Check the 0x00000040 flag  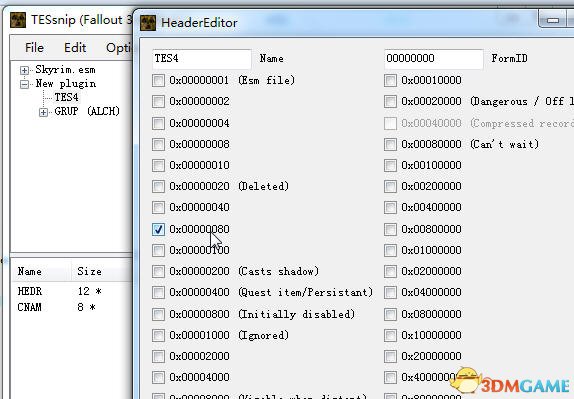[x=159, y=208]
